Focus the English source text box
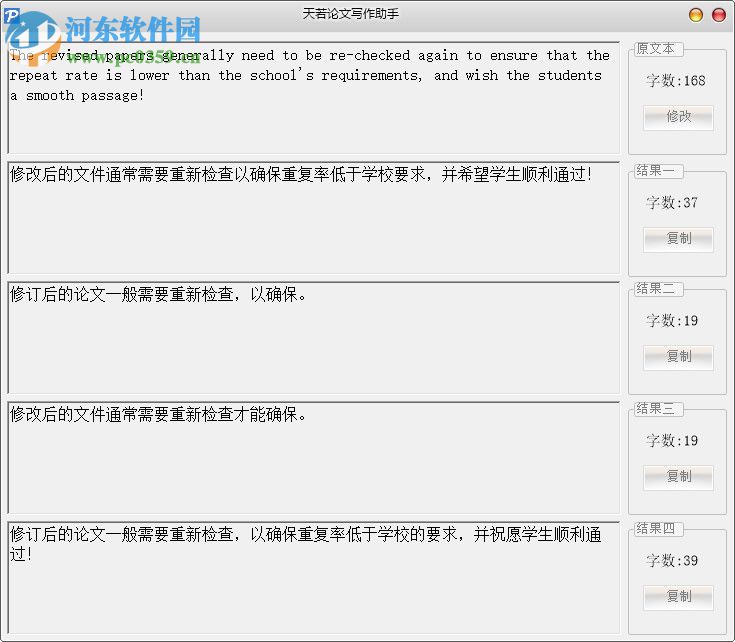 pyautogui.click(x=314, y=97)
